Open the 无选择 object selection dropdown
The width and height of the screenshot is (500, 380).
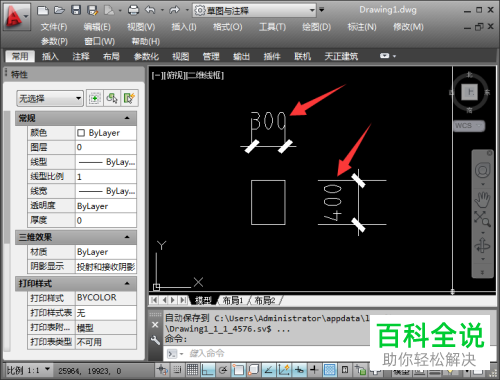pos(50,98)
